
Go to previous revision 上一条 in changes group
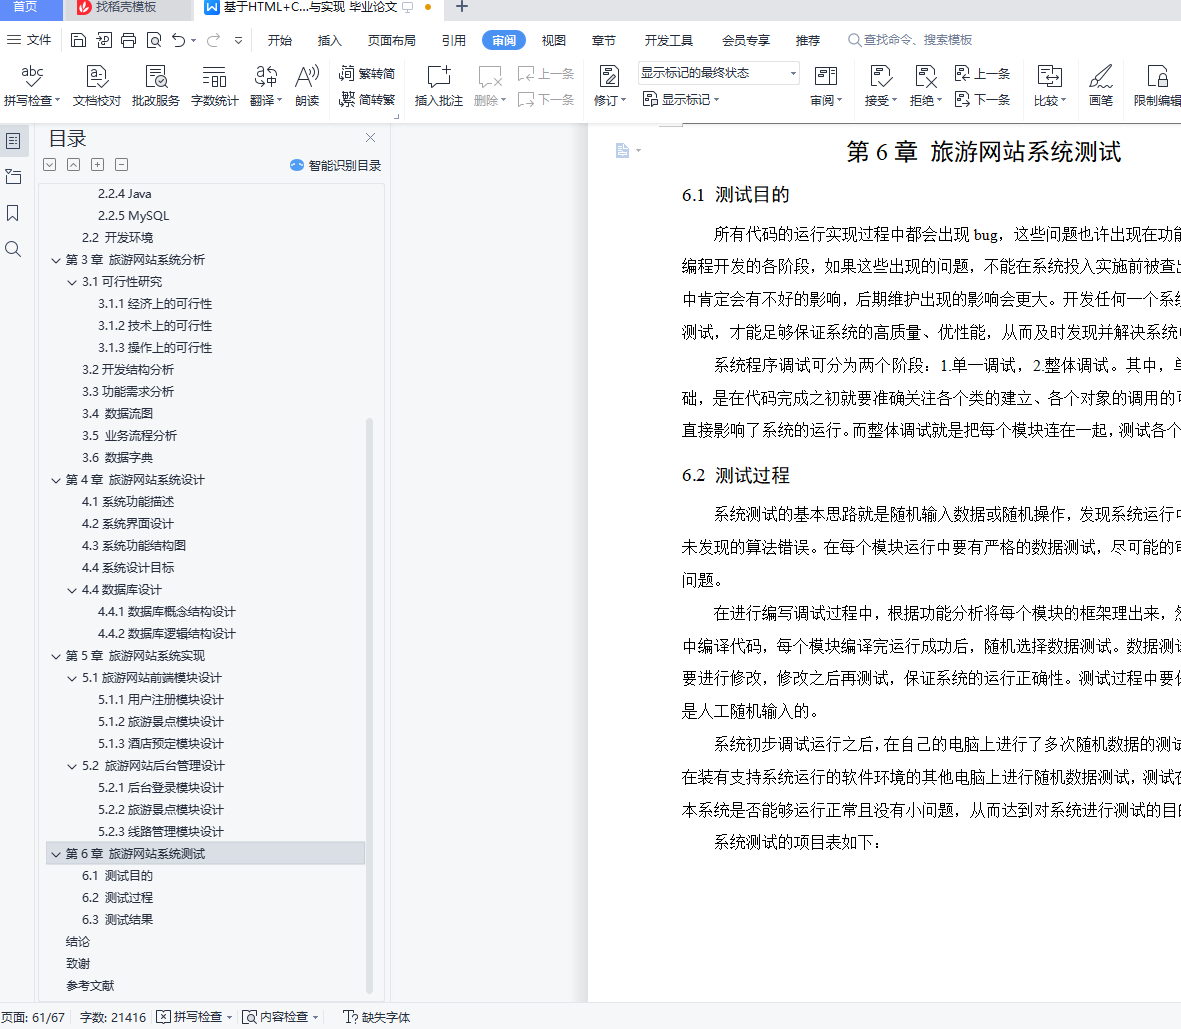click(x=982, y=73)
